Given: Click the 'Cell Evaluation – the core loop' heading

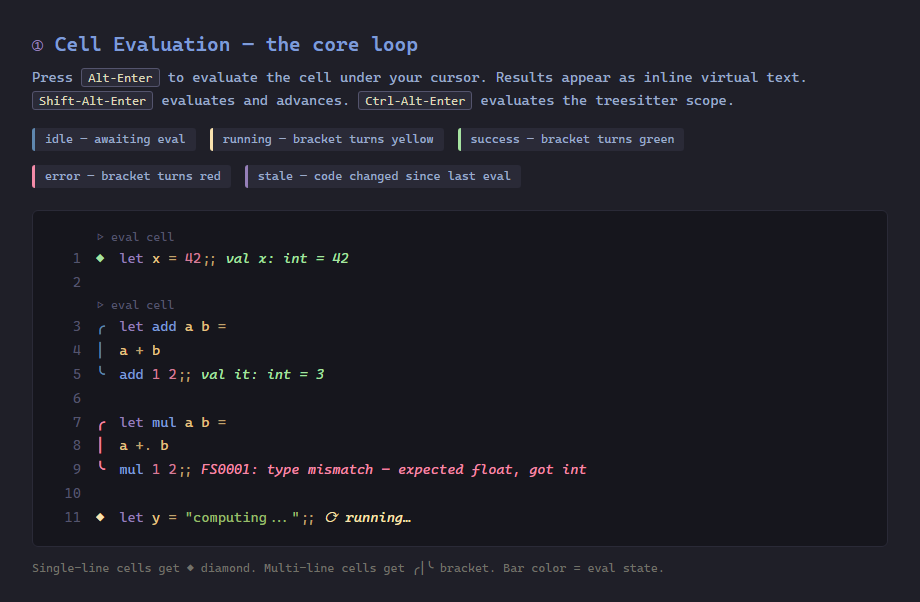Looking at the screenshot, I should (236, 45).
